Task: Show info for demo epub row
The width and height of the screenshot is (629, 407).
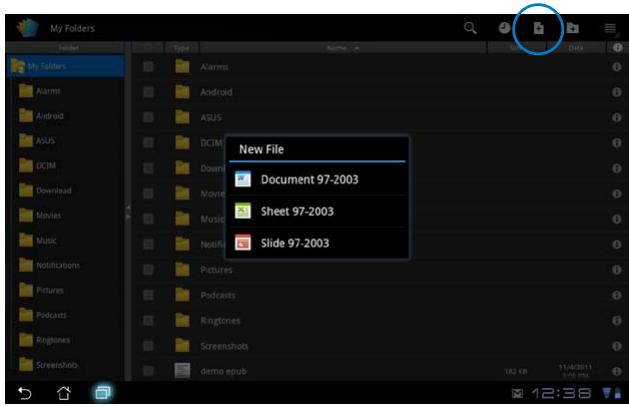Action: pos(617,371)
